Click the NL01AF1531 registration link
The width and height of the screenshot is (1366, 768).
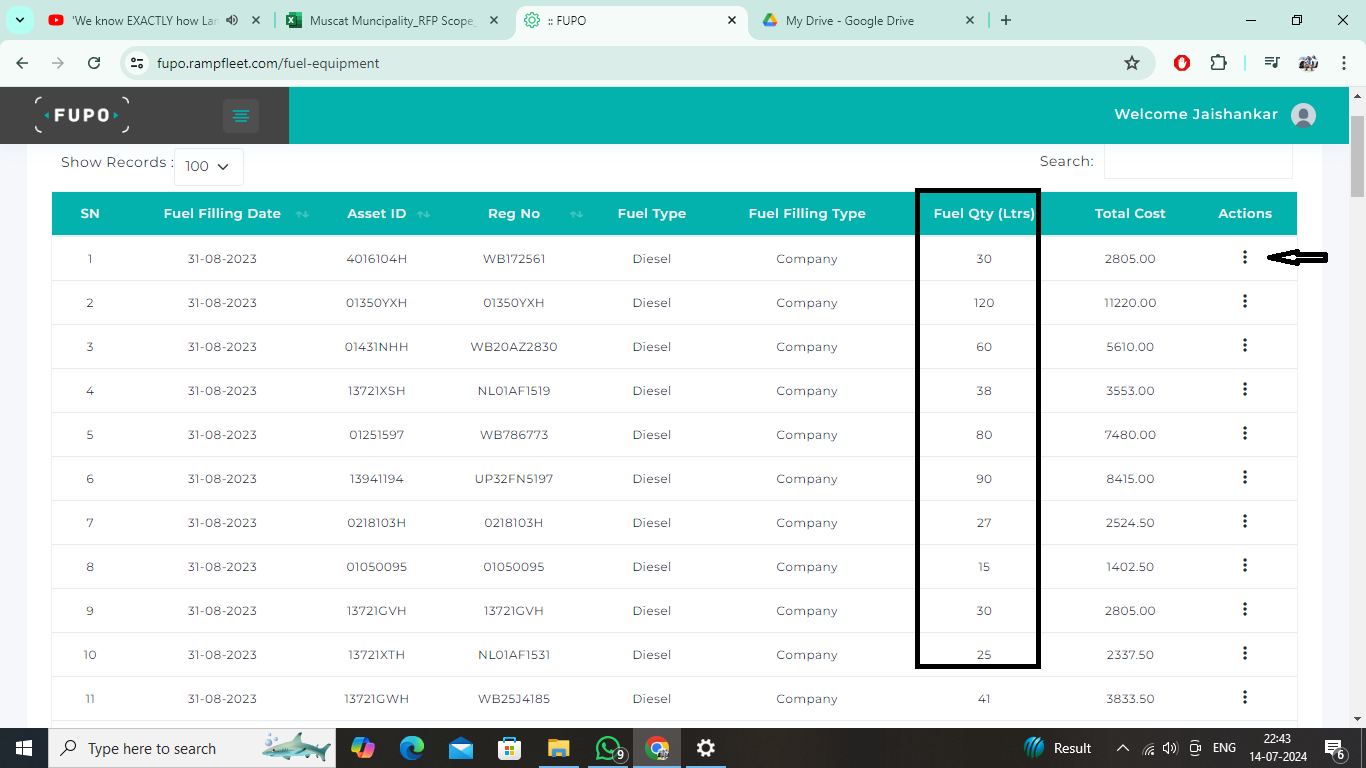[x=513, y=654]
